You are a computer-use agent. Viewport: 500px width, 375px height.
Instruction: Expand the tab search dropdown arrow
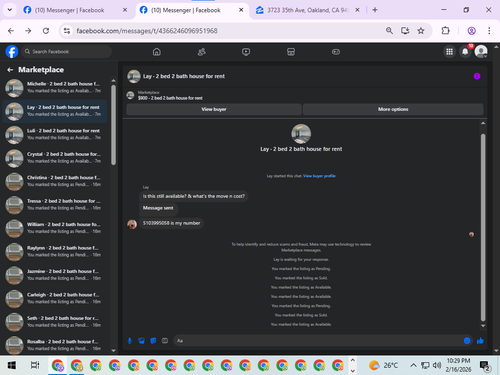pyautogui.click(x=10, y=10)
